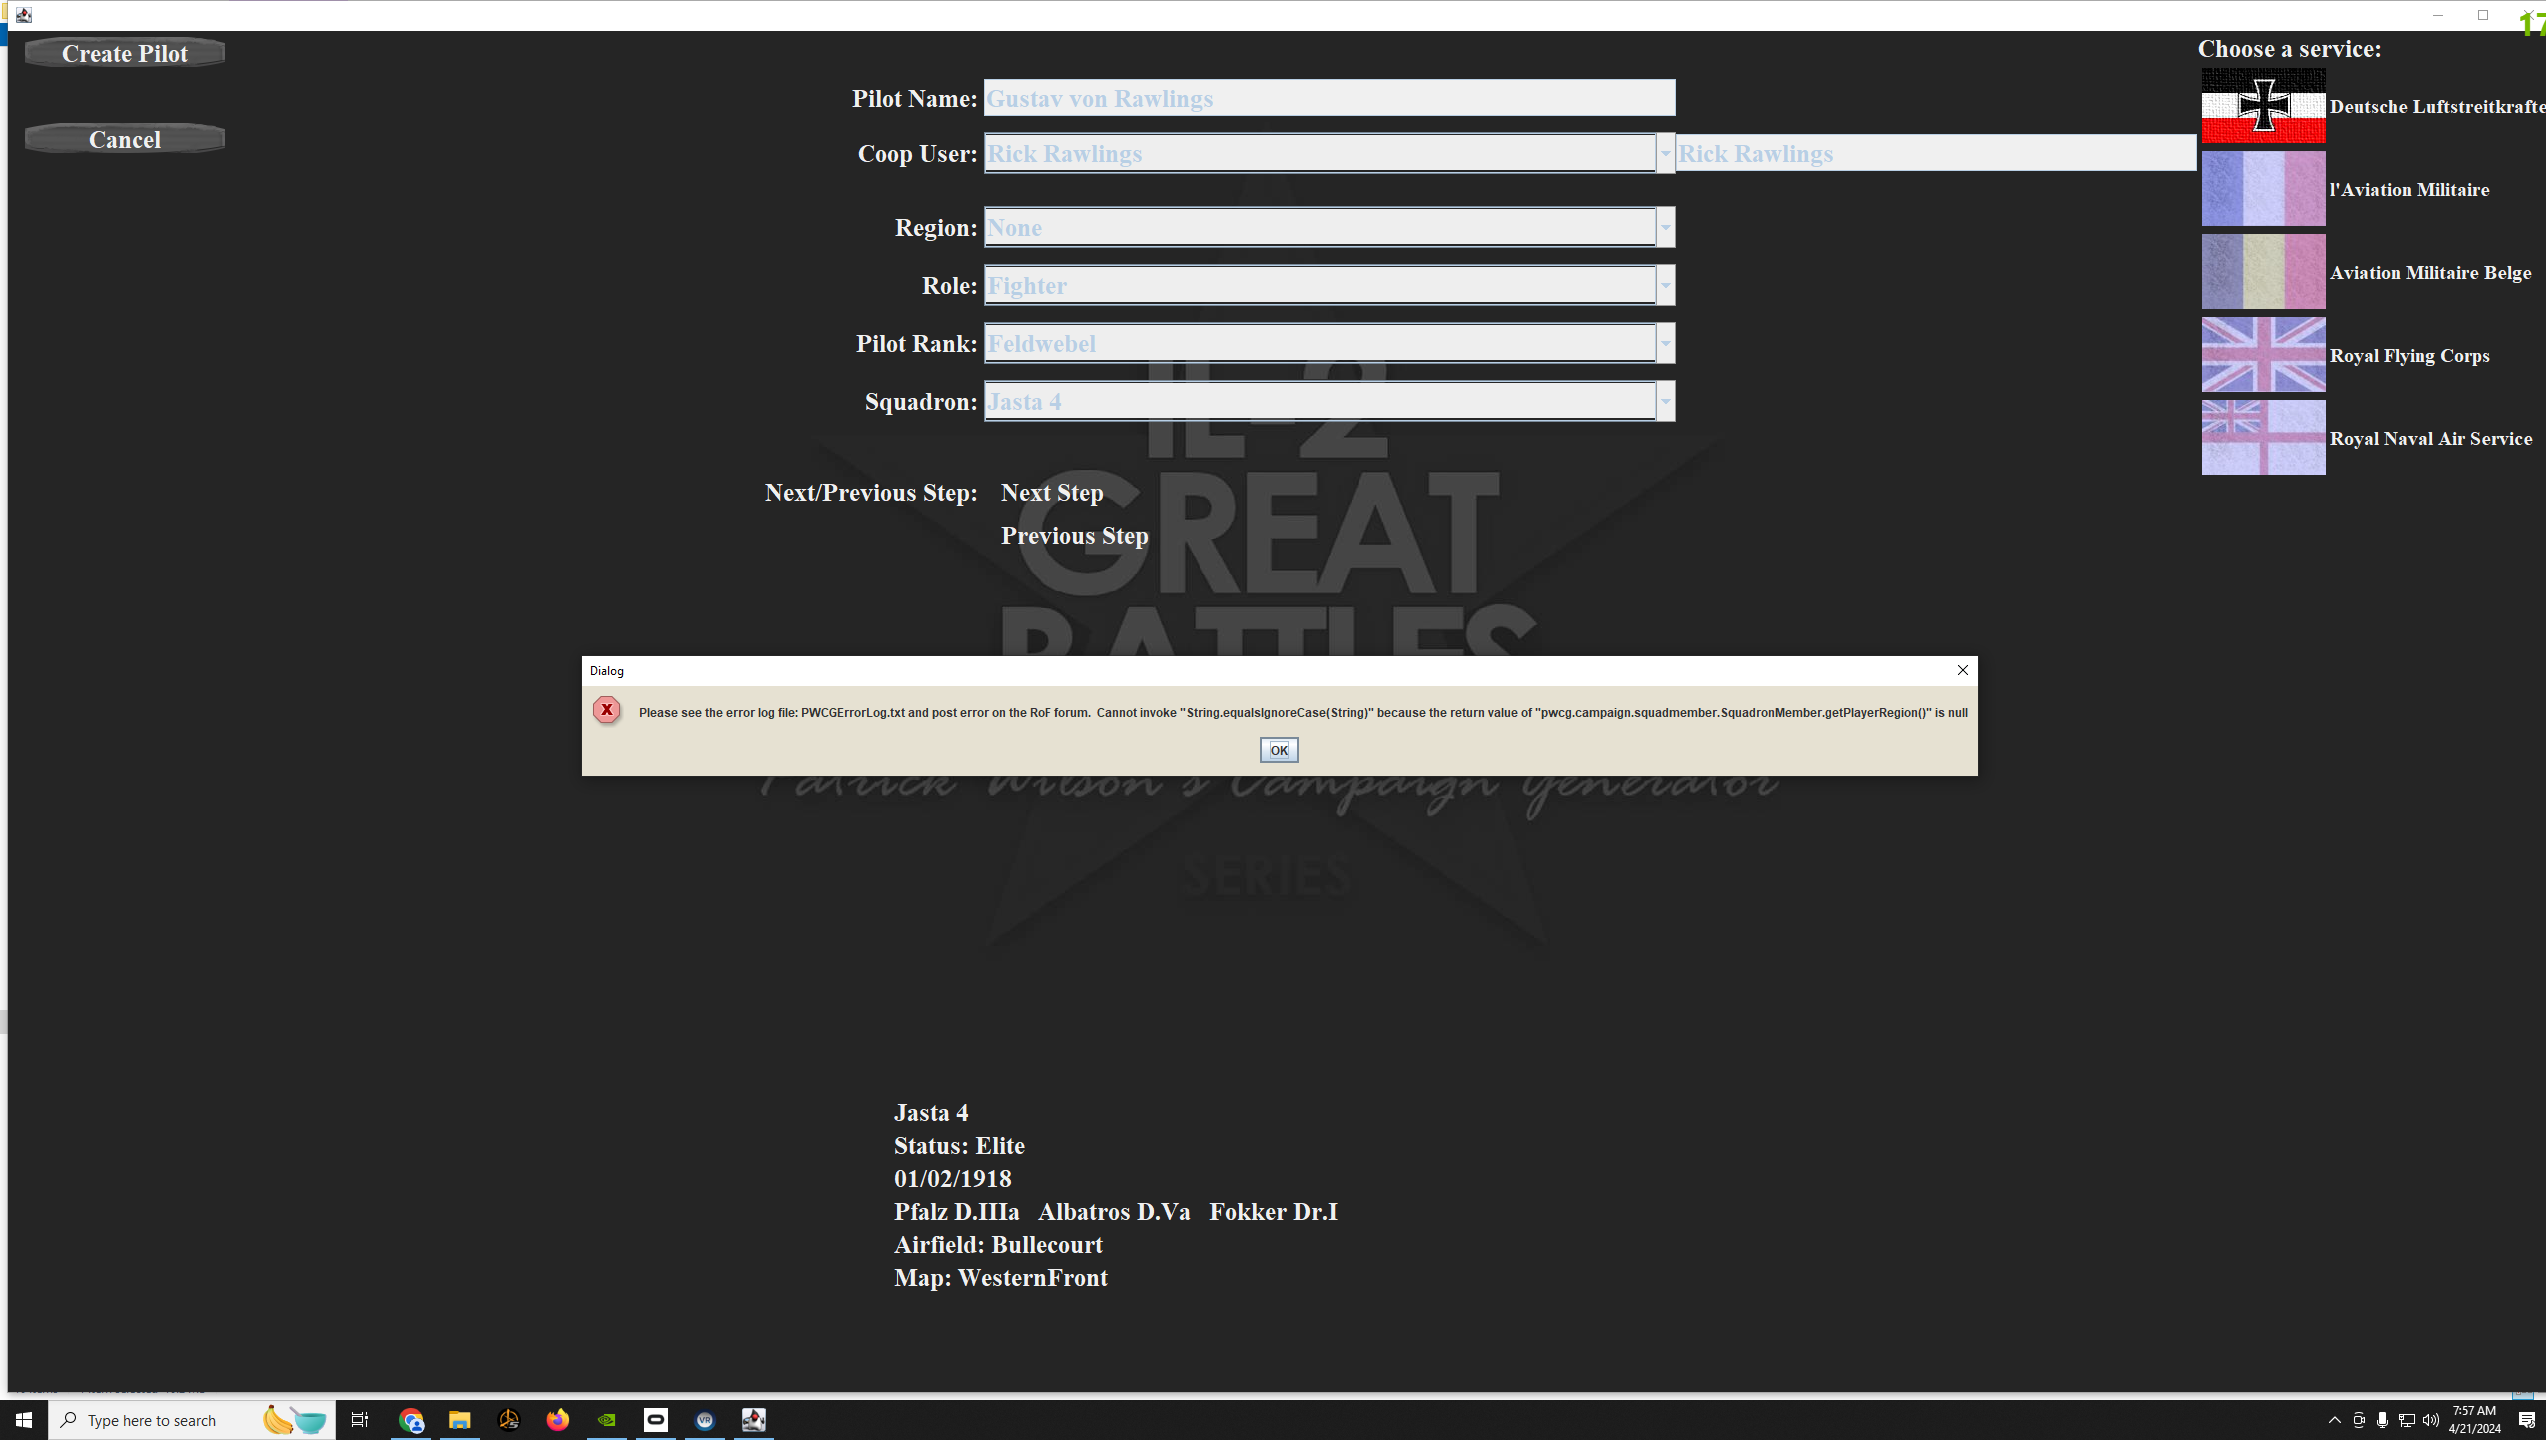This screenshot has height=1440, width=2546.
Task: Open the Oculus app in taskbar
Action: (x=656, y=1420)
